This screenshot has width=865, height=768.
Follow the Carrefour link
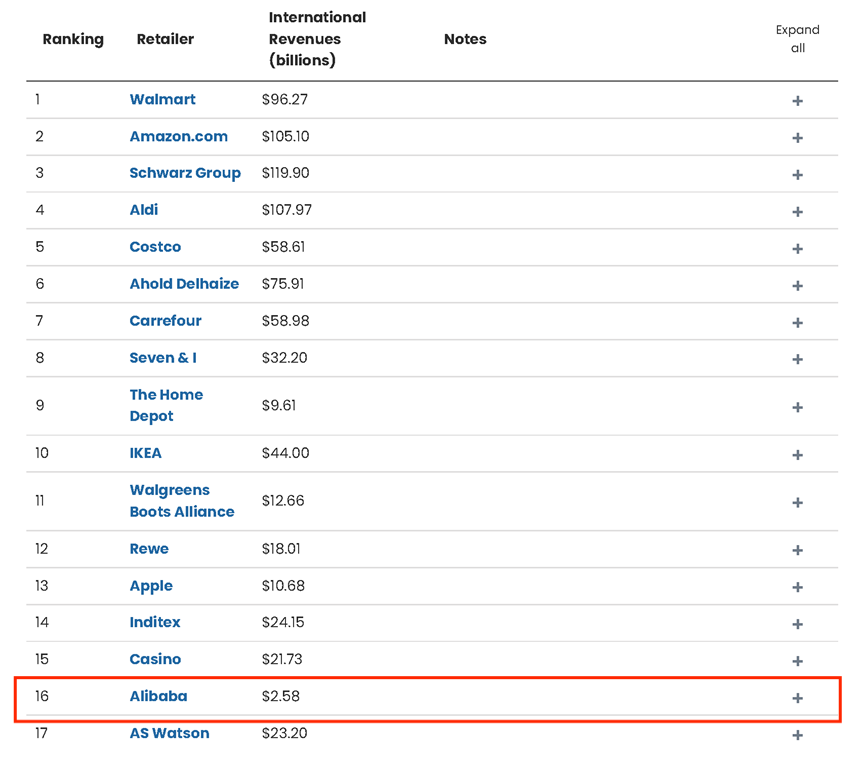(x=165, y=321)
